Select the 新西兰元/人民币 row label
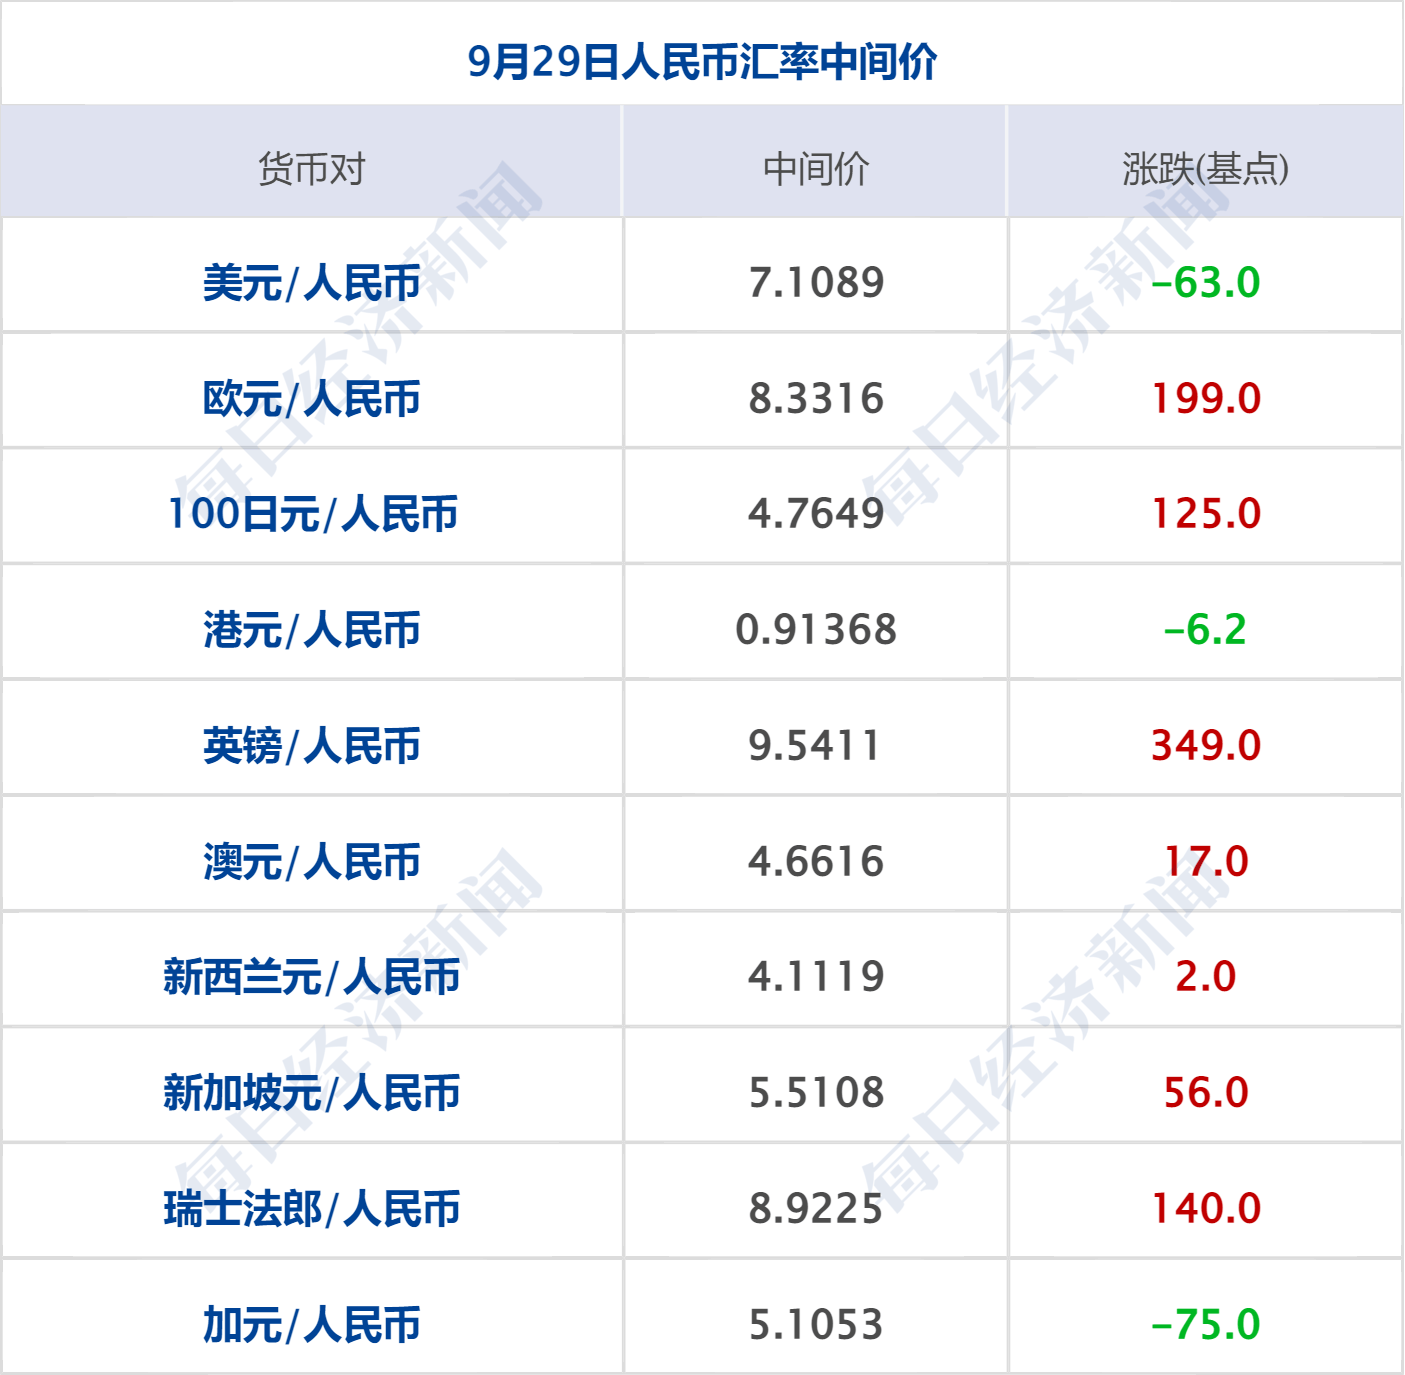Viewport: 1405px width, 1375px height. tap(313, 976)
